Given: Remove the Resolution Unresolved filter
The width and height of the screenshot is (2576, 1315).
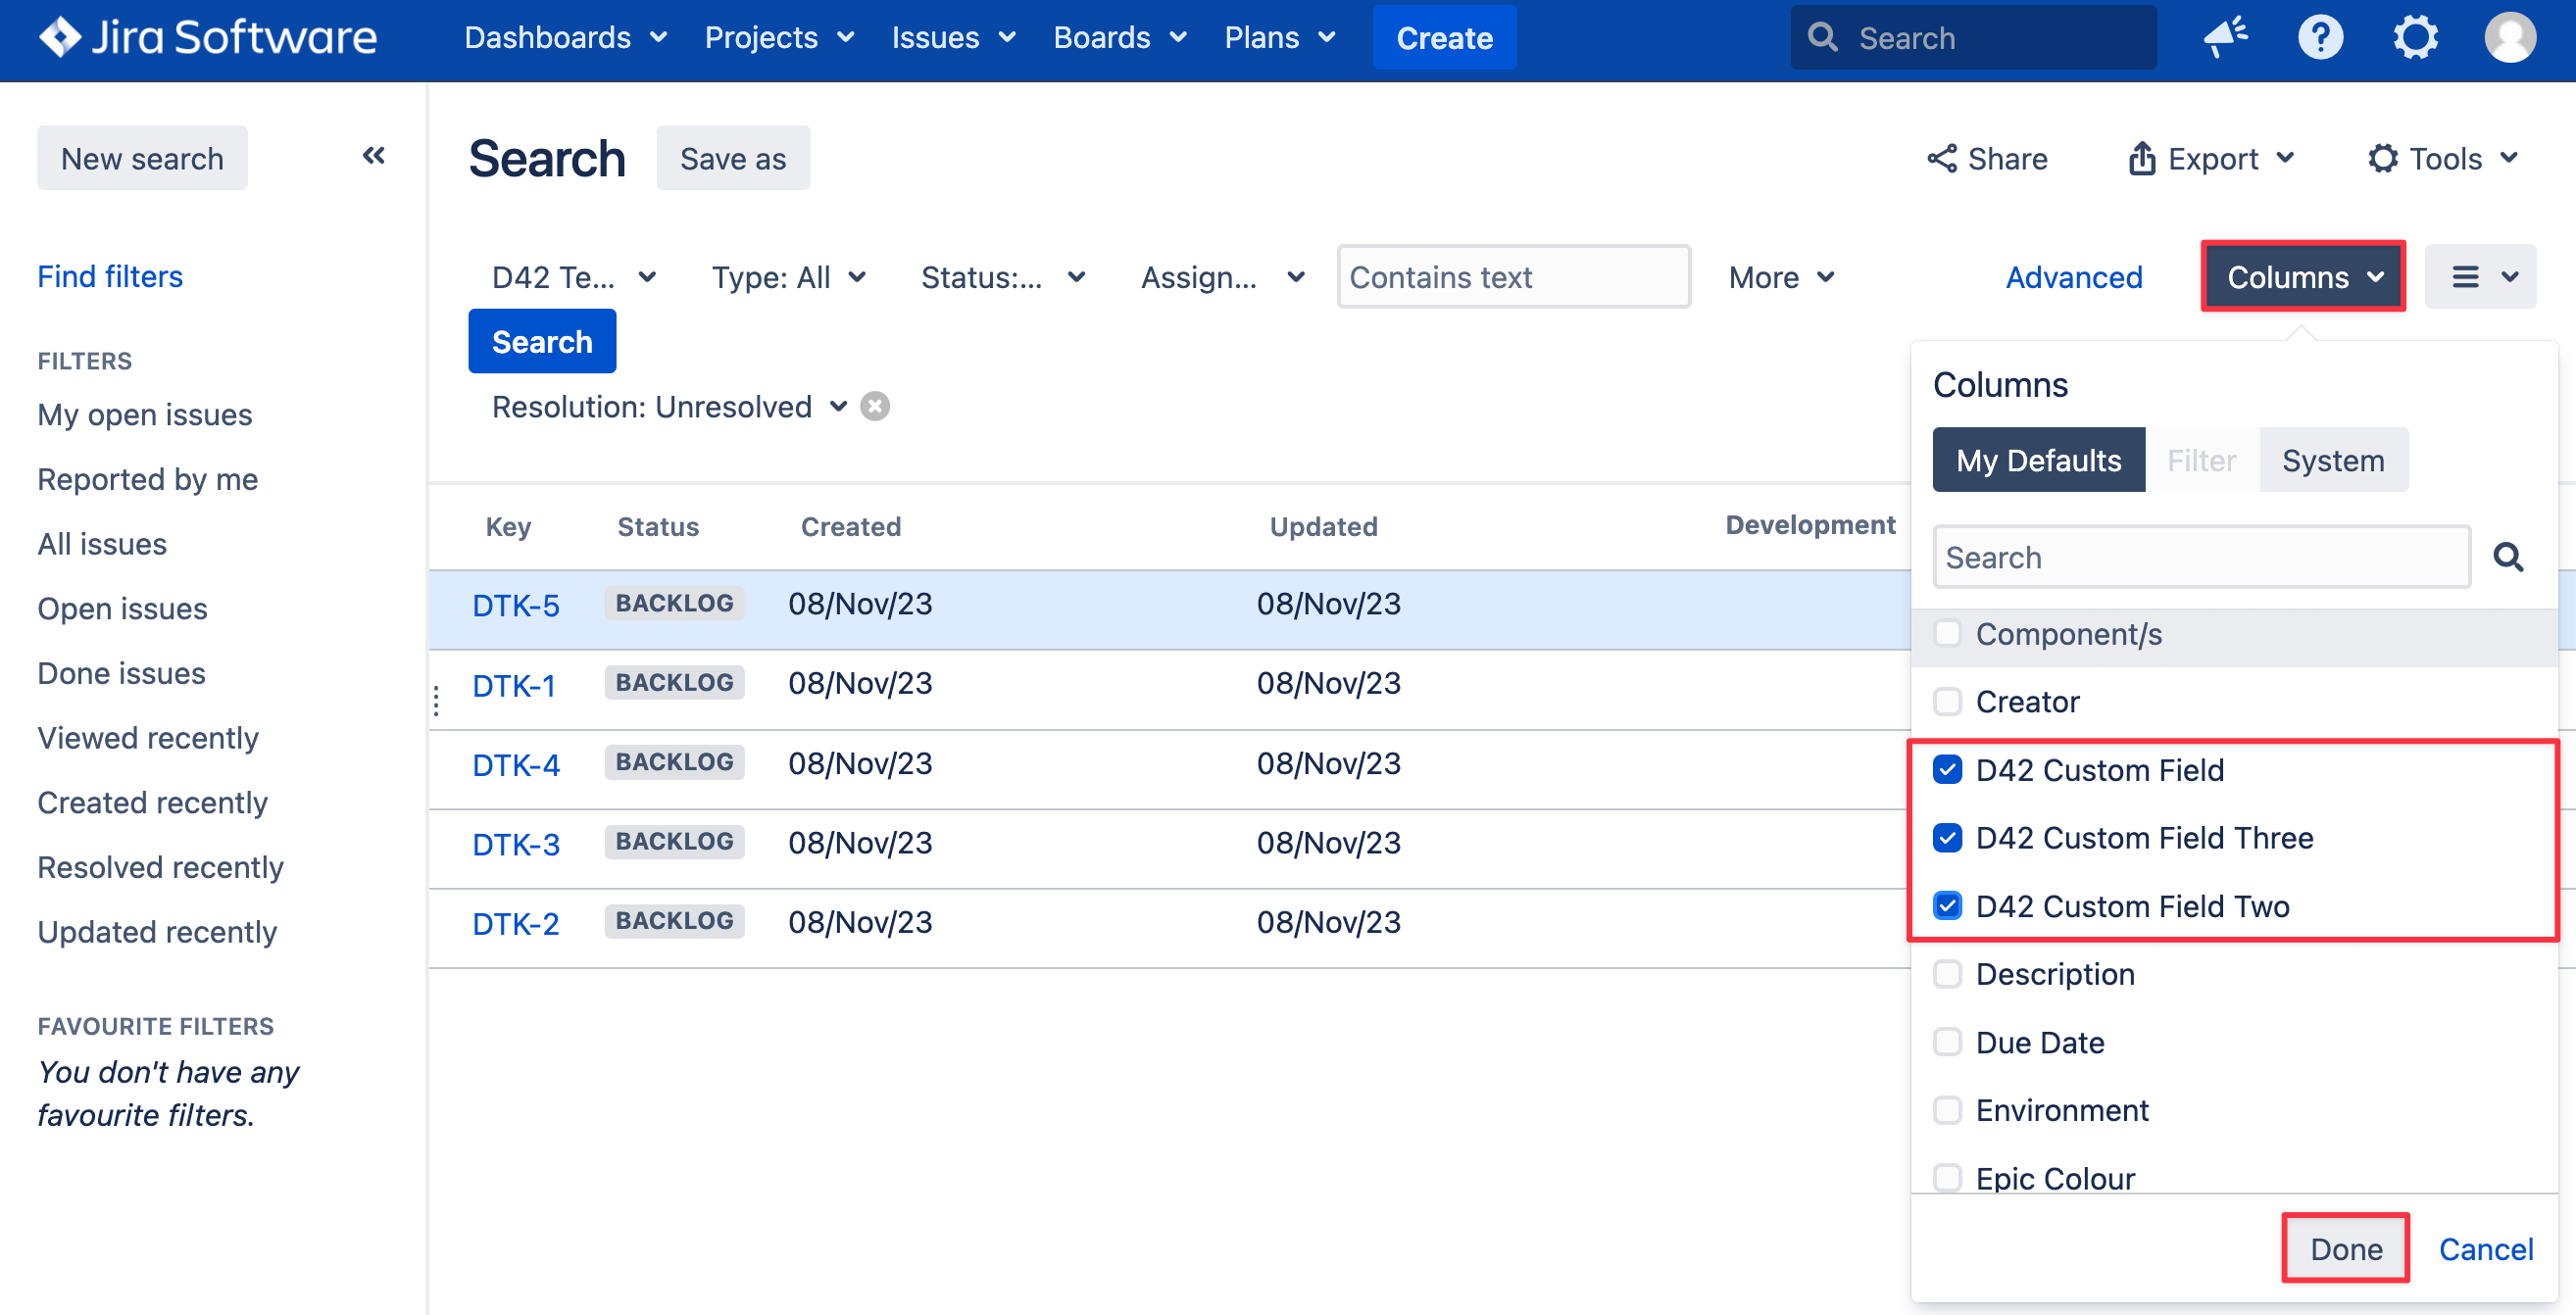Looking at the screenshot, I should [875, 407].
